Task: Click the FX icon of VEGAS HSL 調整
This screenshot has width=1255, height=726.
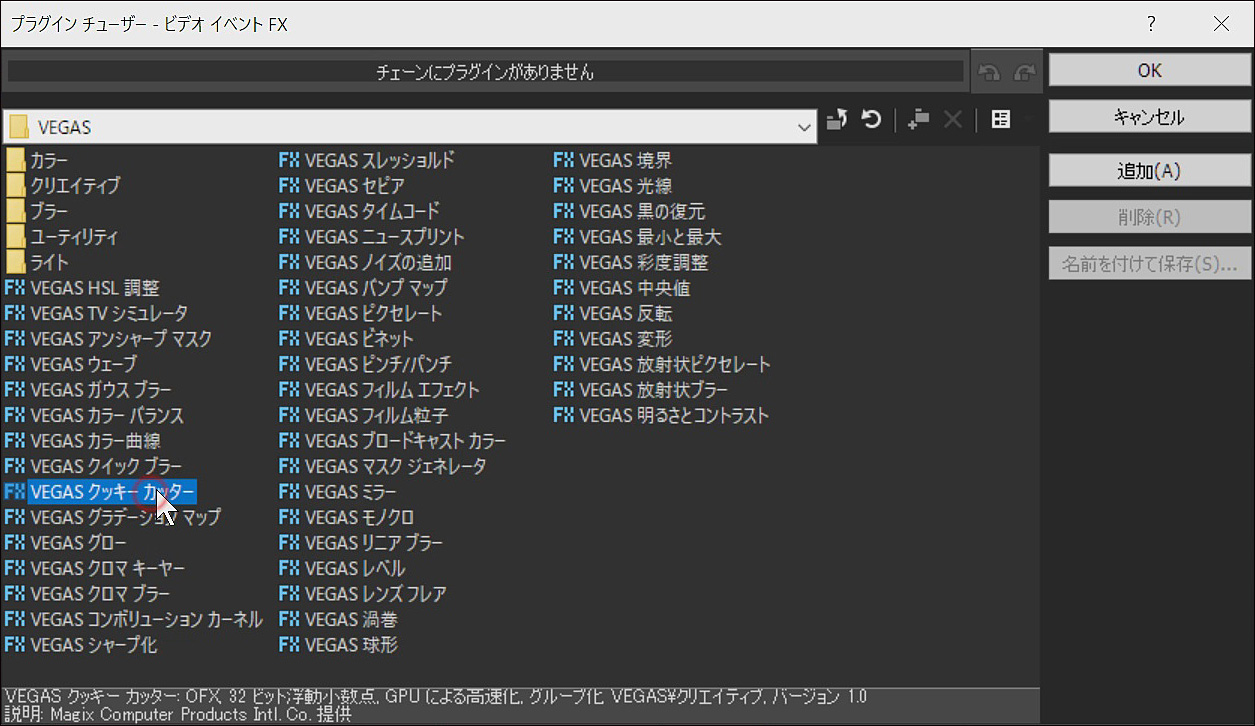Action: [x=15, y=288]
